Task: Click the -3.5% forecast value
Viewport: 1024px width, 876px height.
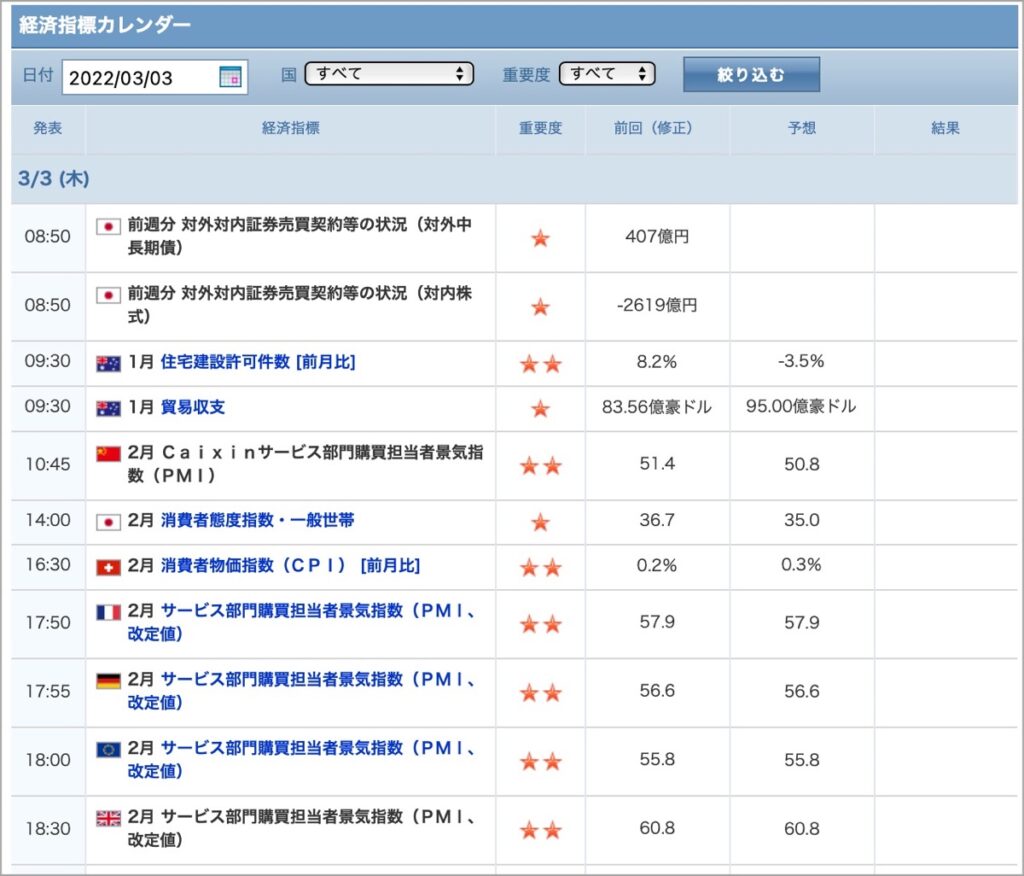Action: click(801, 361)
